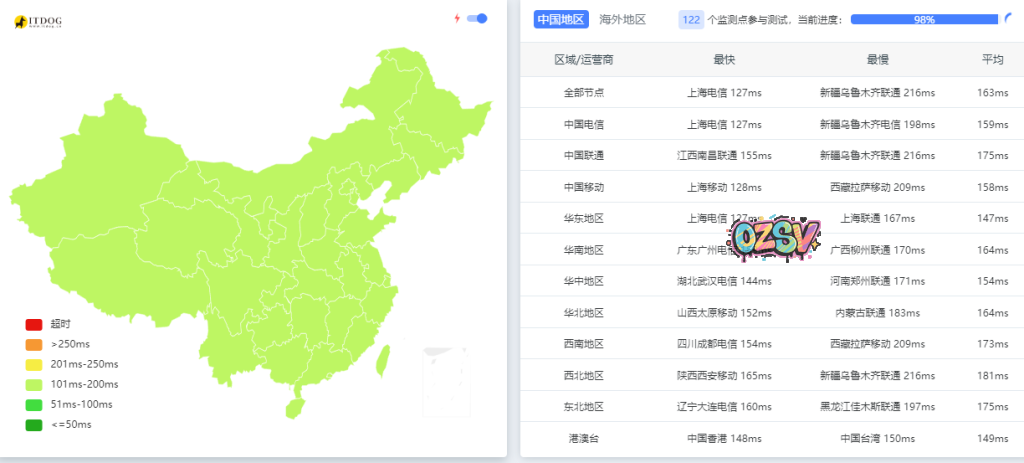Screen dimensions: 1024x463
Task: Click the 平均 column header
Action: tap(992, 60)
